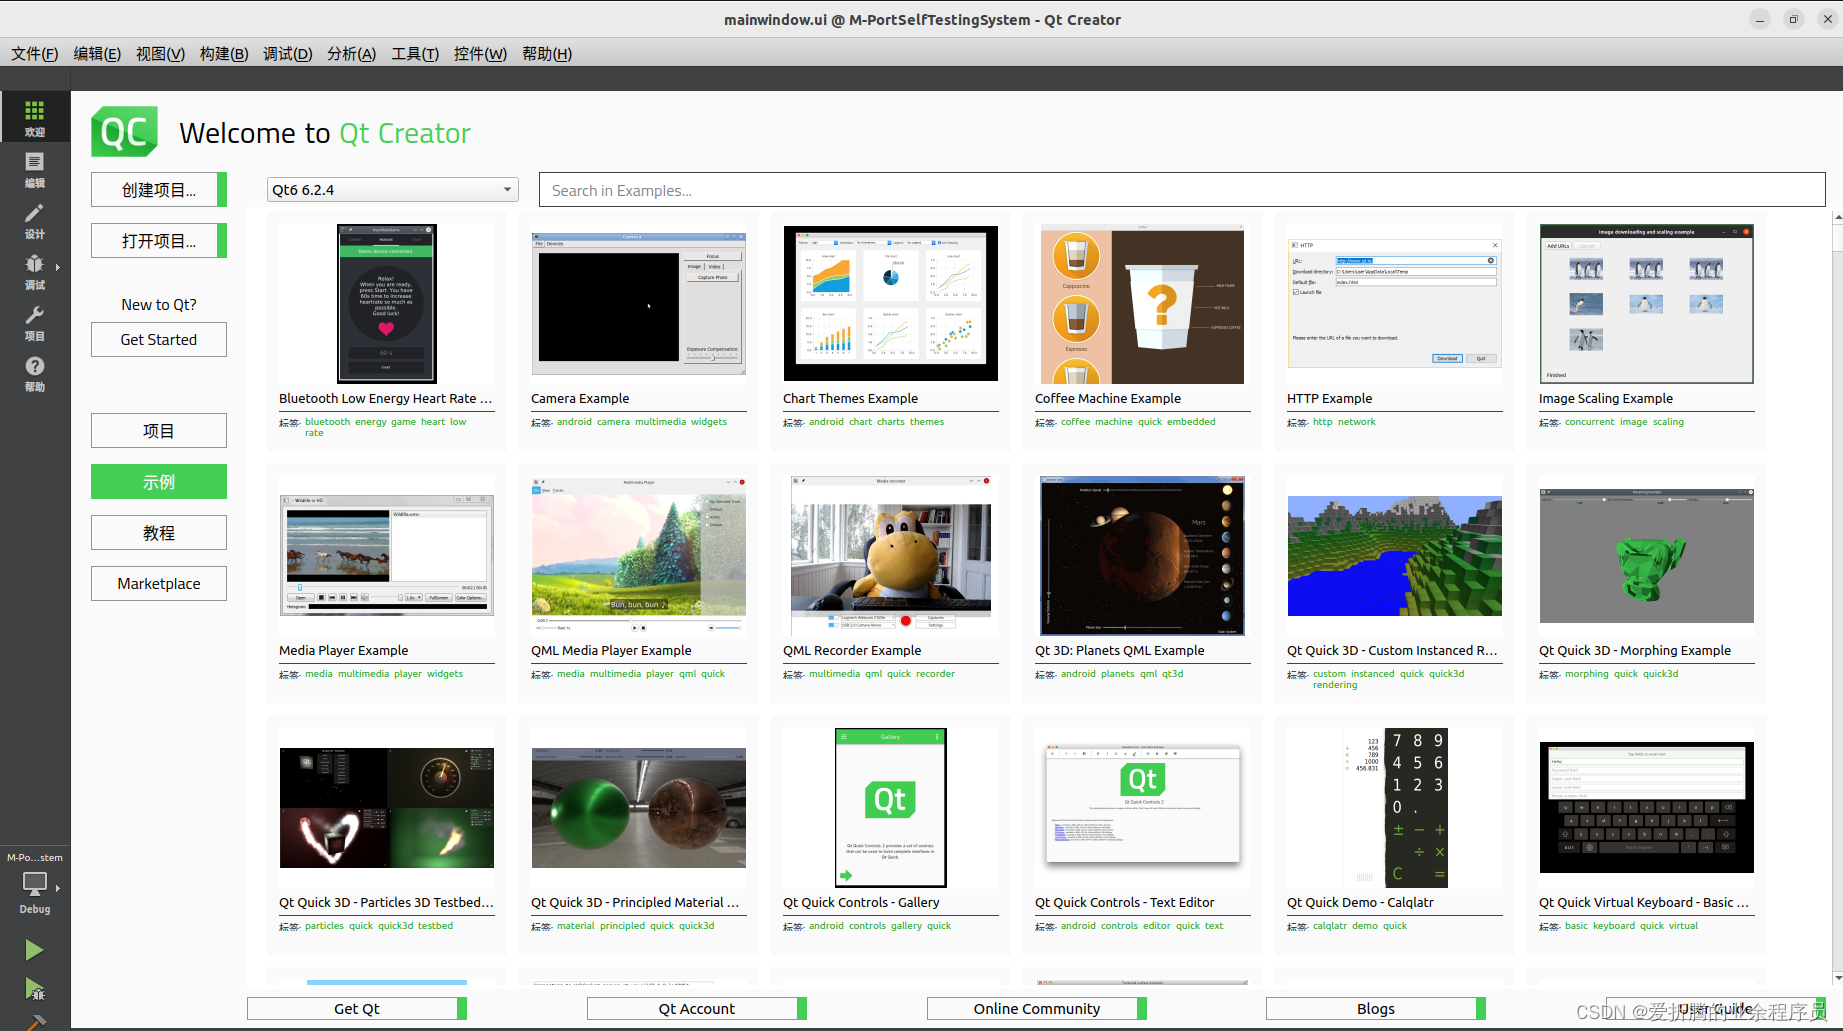Open the 编辑(E) menu

point(97,54)
